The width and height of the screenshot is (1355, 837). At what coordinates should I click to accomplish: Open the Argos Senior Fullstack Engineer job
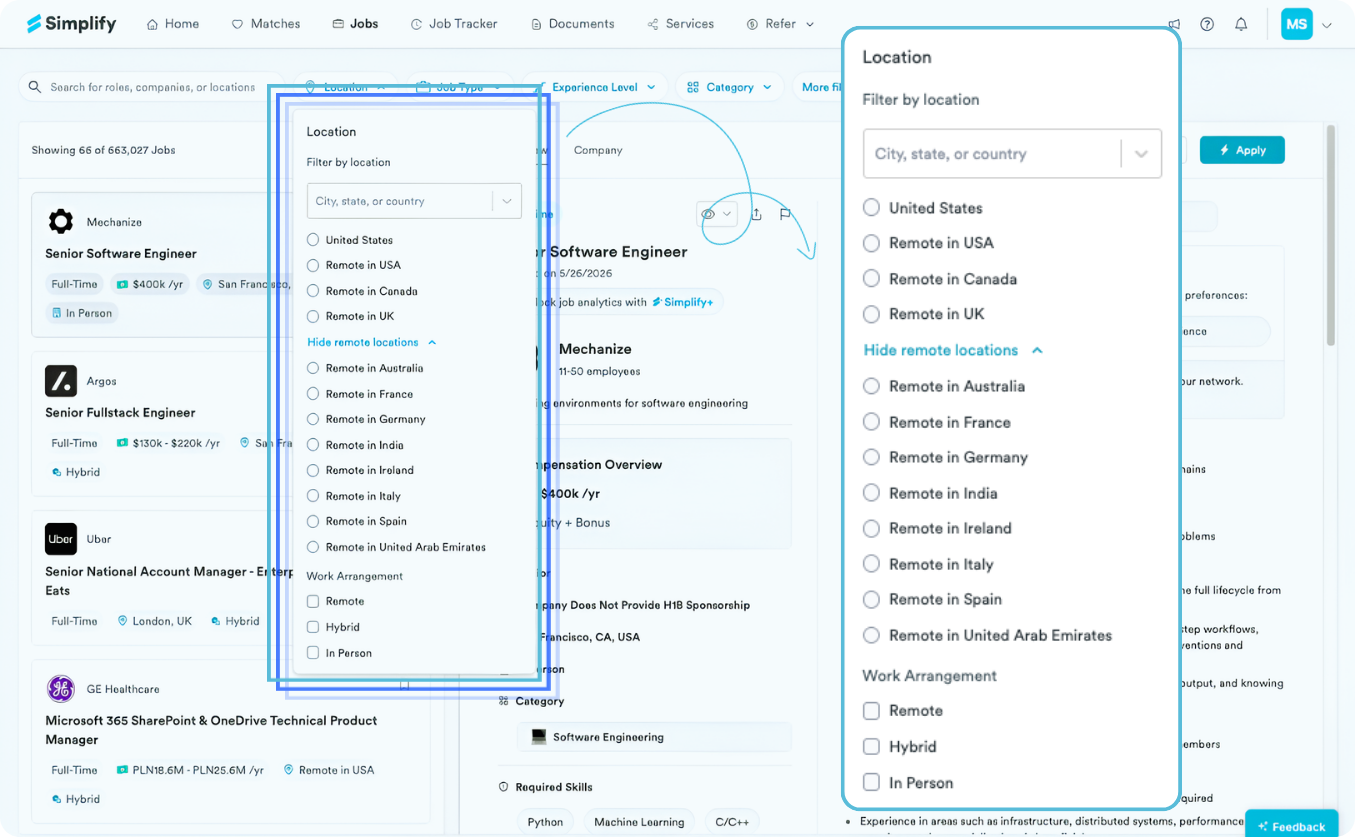pyautogui.click(x=120, y=412)
